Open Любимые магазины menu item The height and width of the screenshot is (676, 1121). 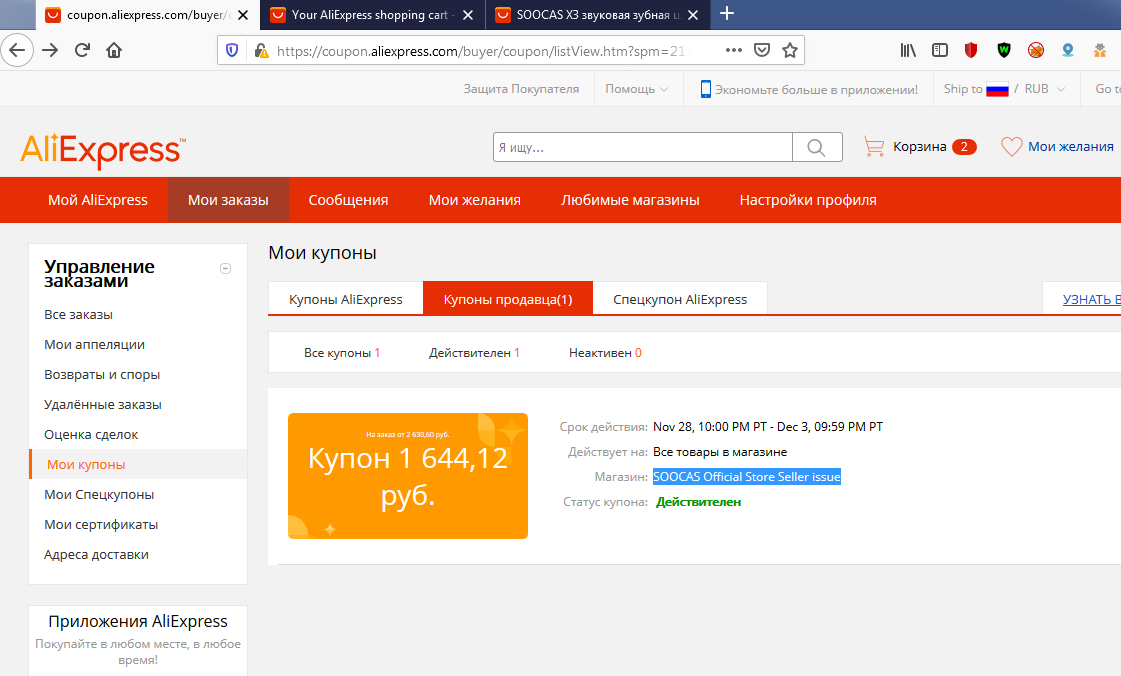click(630, 200)
